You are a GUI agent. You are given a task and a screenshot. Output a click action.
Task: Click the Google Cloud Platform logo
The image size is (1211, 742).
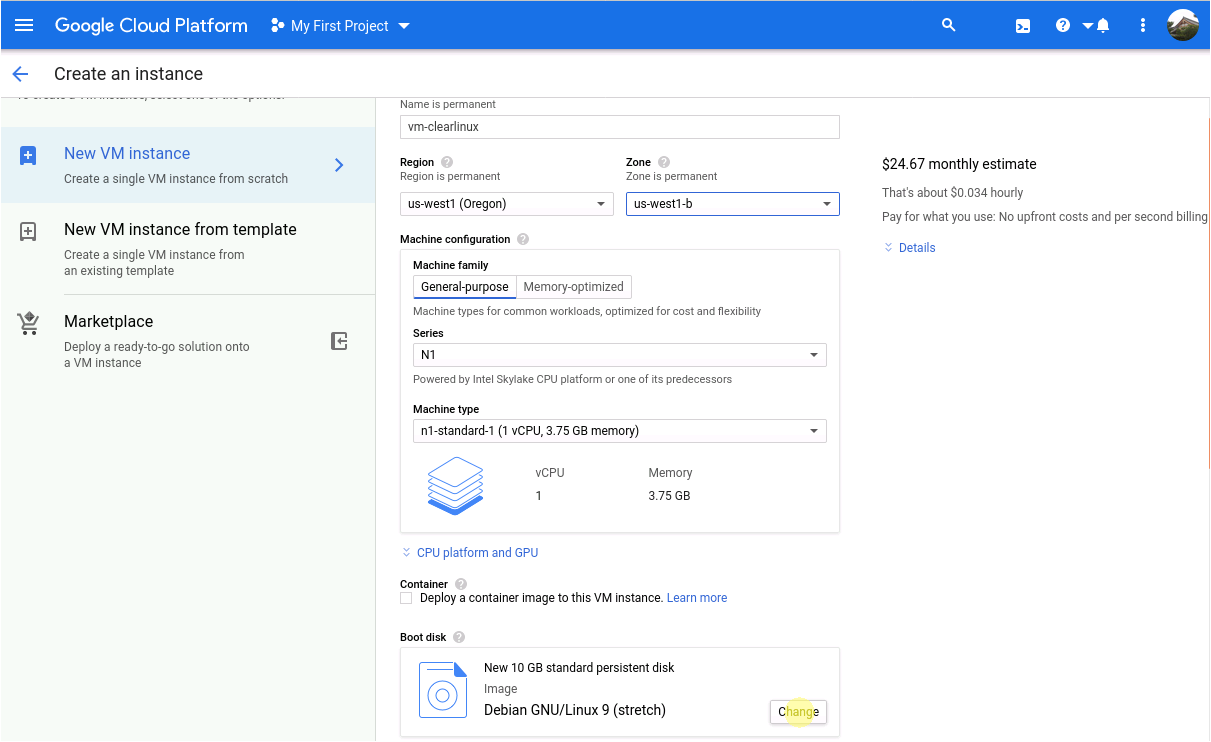tap(151, 26)
